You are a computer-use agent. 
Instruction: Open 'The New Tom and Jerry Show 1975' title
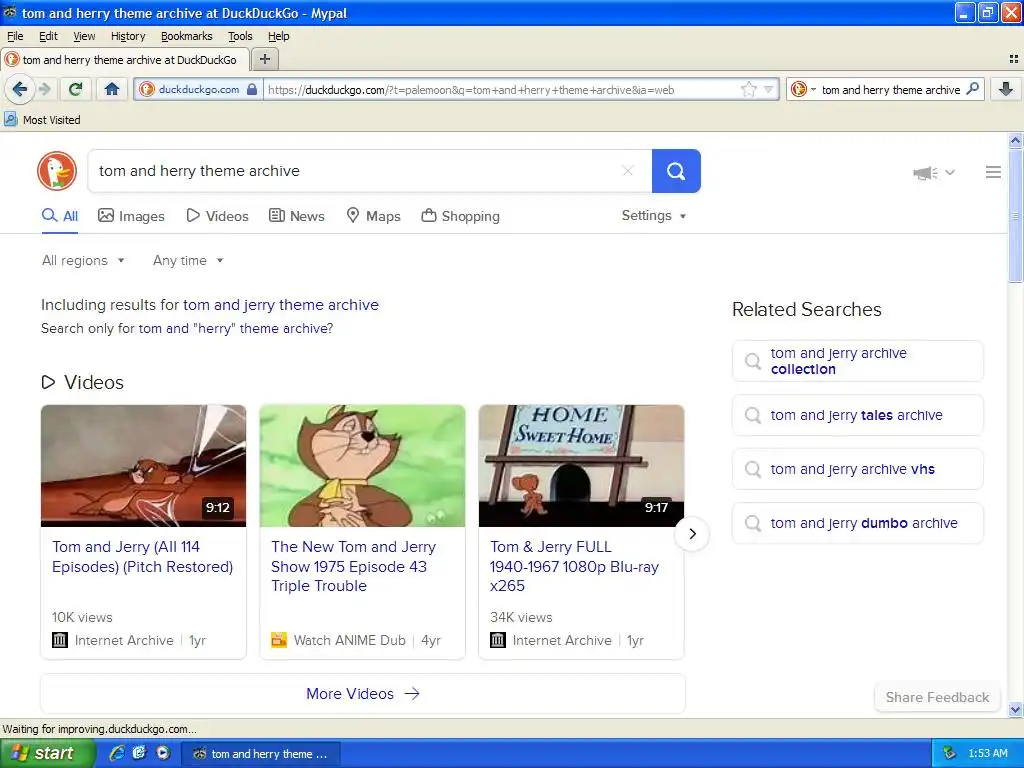click(x=353, y=566)
